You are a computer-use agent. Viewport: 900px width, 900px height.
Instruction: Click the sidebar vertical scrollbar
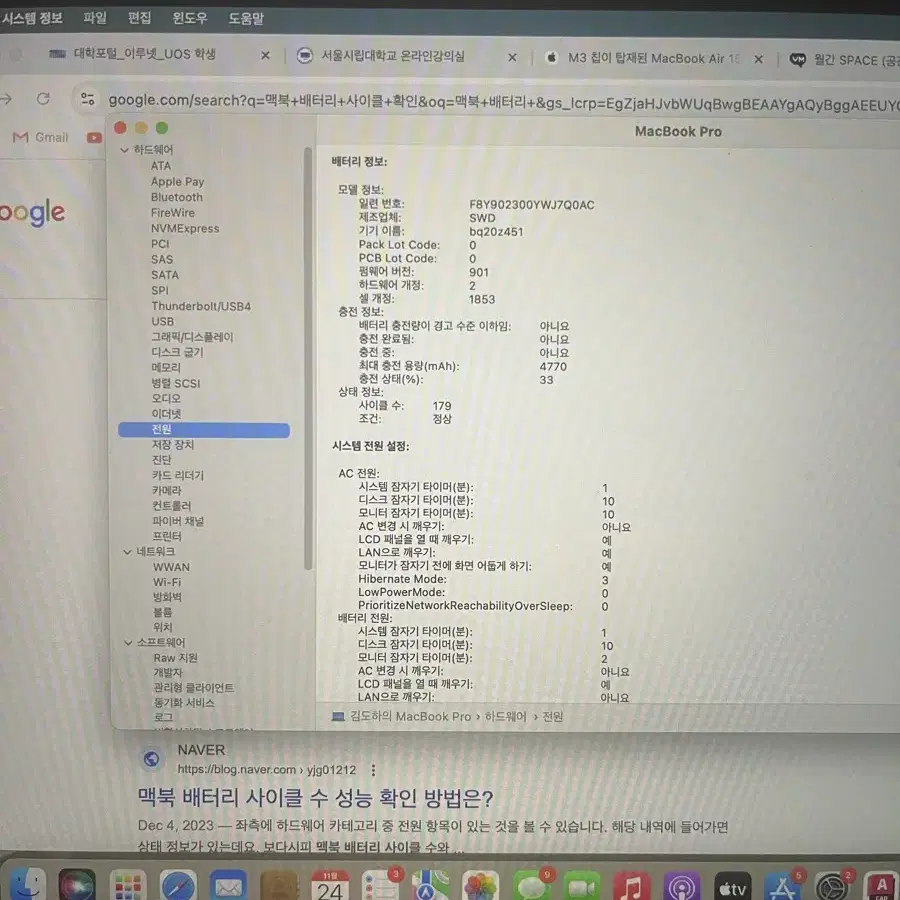click(308, 358)
